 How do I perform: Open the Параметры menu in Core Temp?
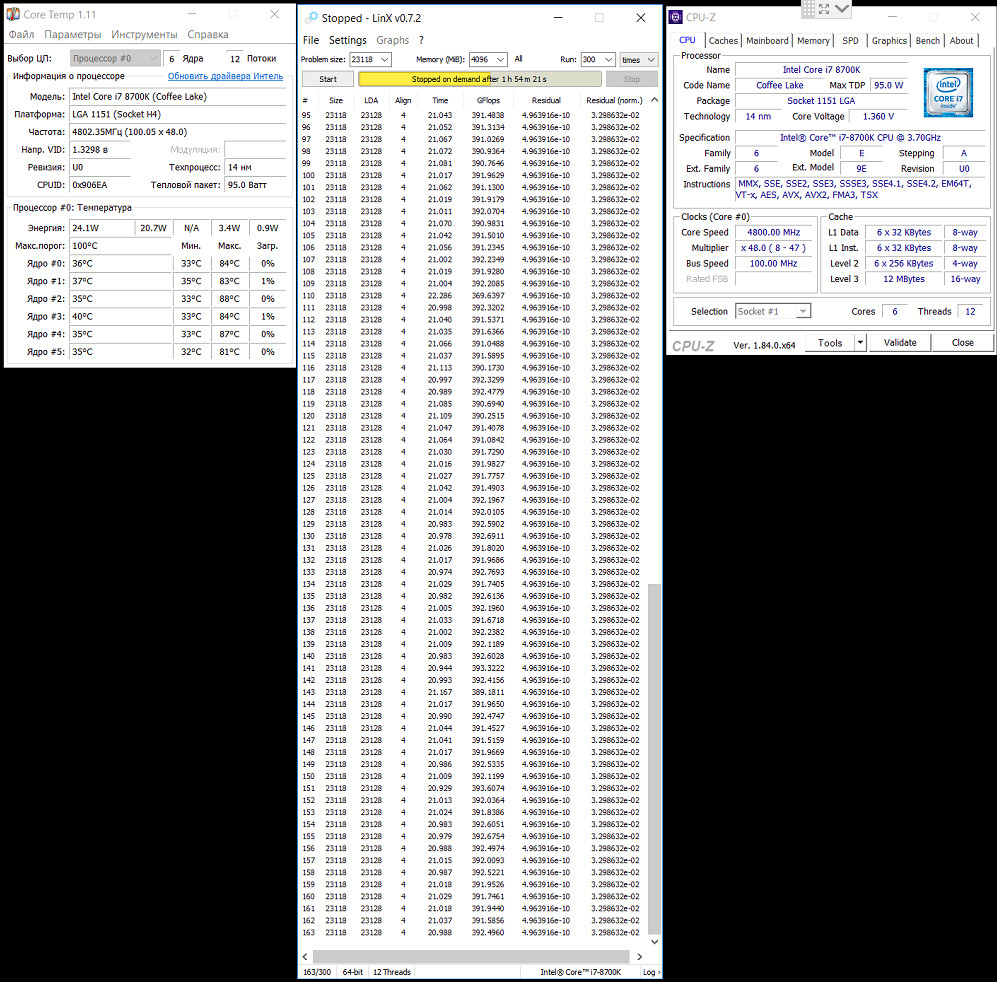(72, 34)
